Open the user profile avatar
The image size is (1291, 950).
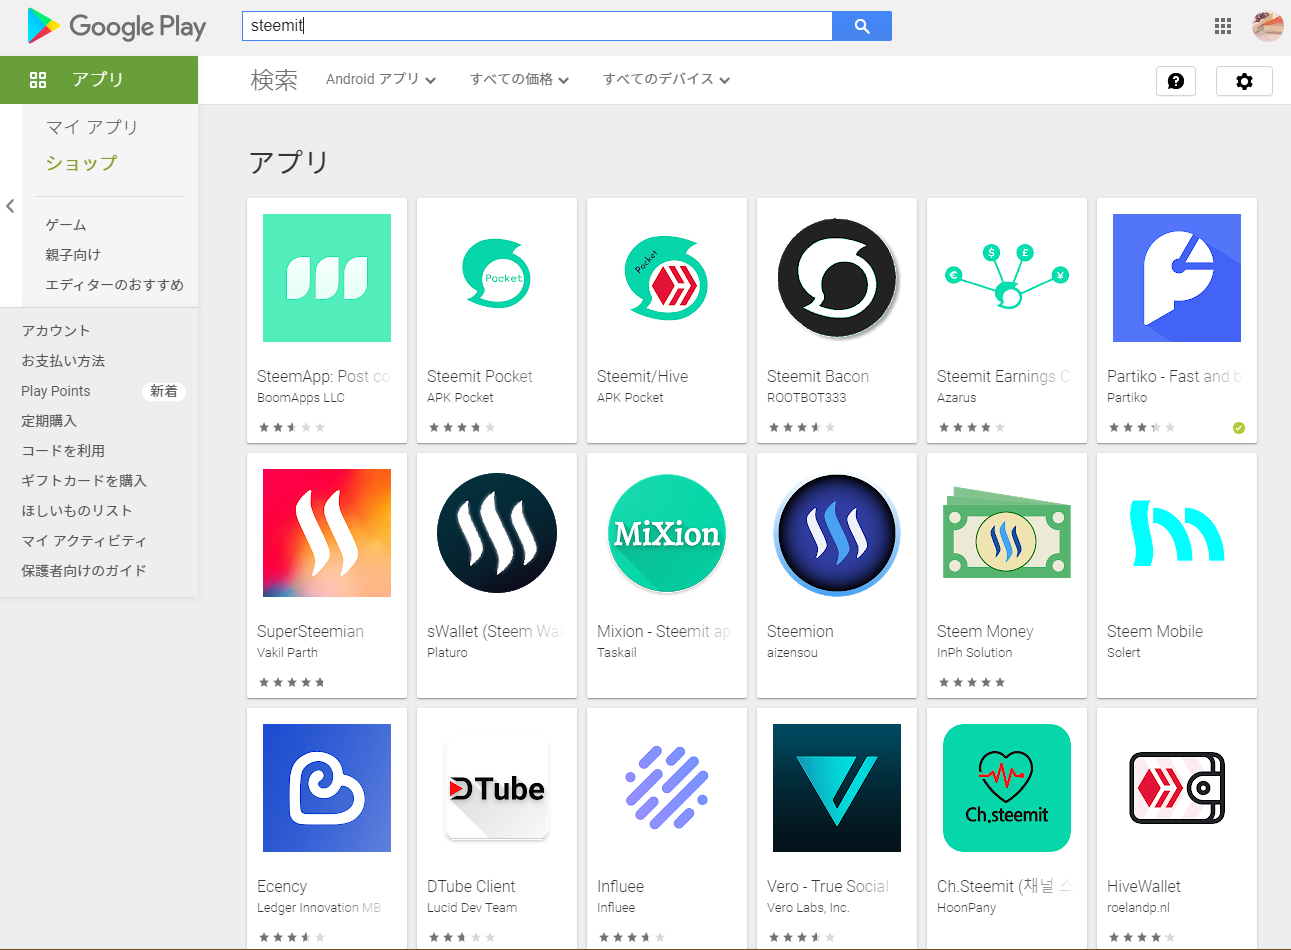(1268, 26)
